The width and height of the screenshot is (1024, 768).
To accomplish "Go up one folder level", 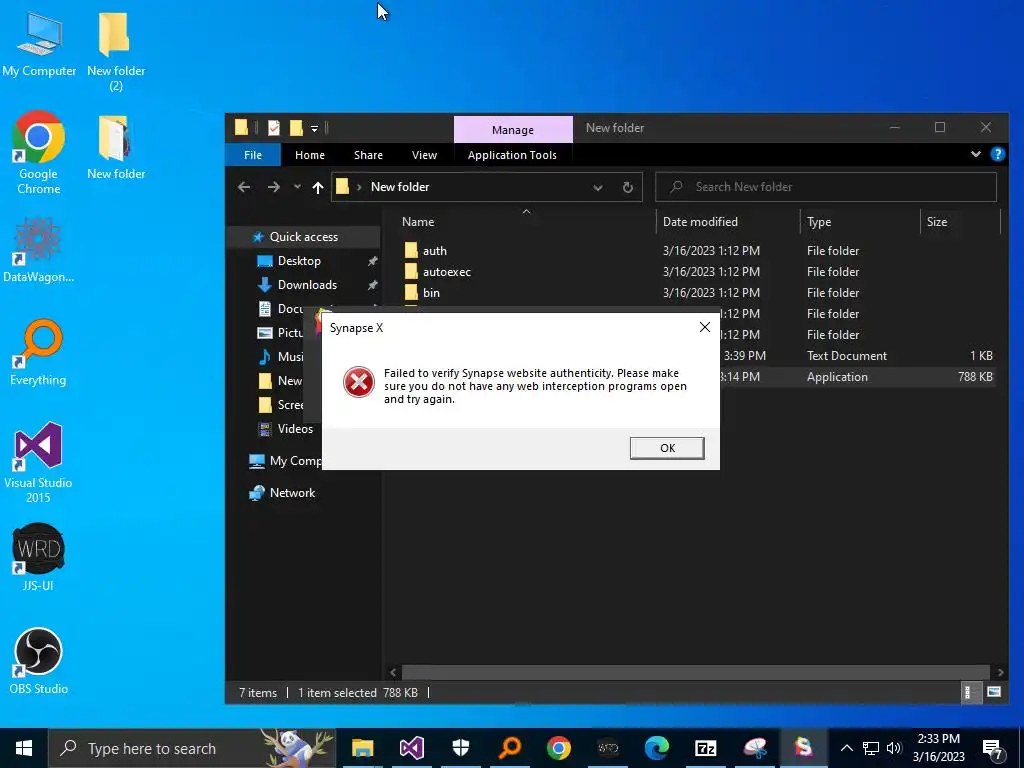I will coord(318,187).
